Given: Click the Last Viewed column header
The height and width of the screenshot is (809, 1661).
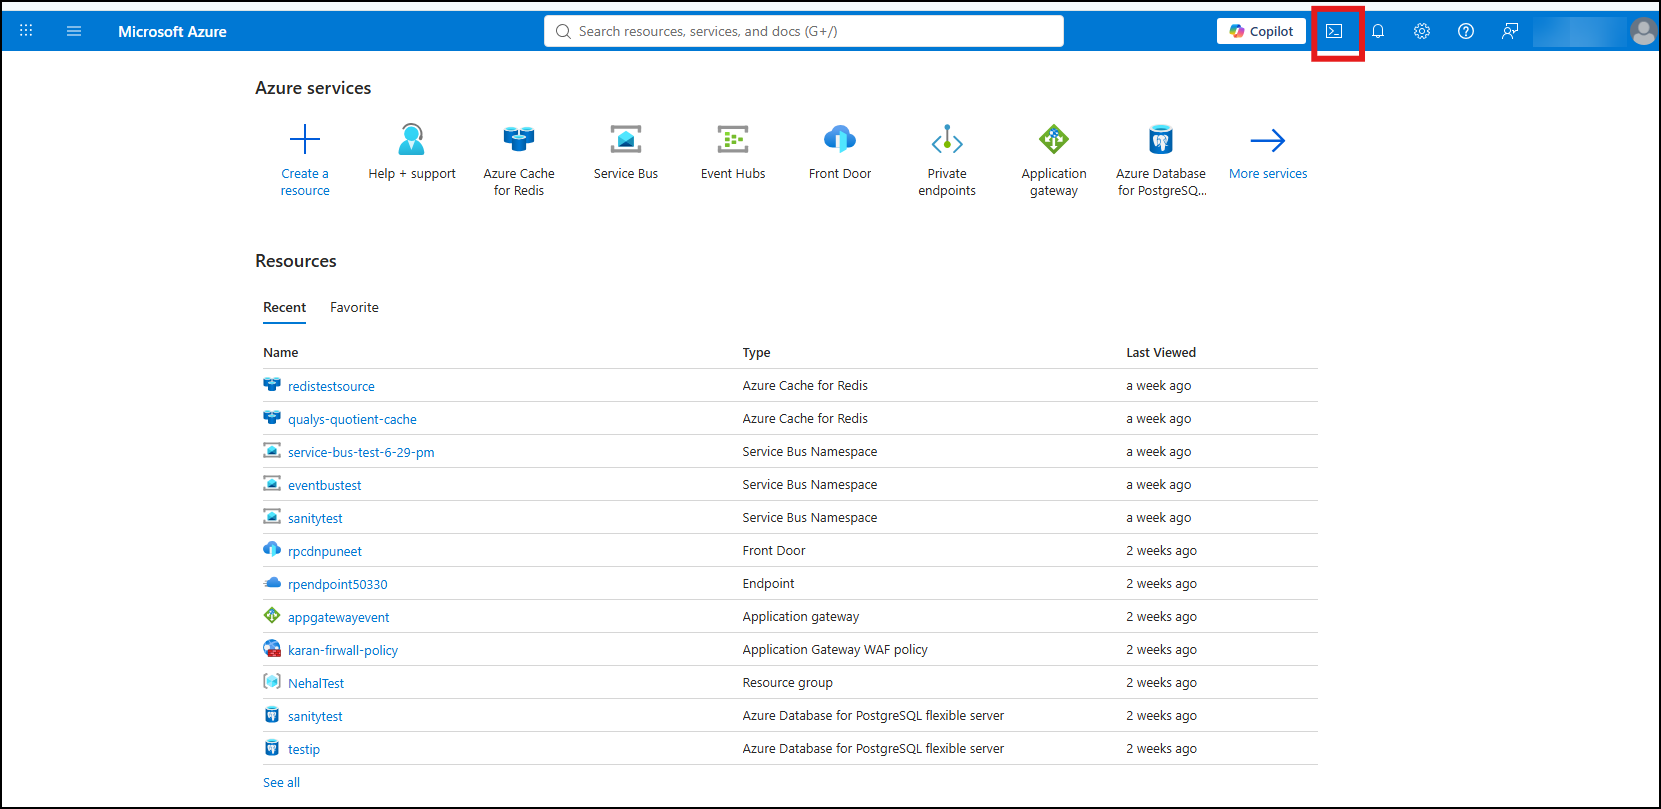Looking at the screenshot, I should (x=1161, y=352).
